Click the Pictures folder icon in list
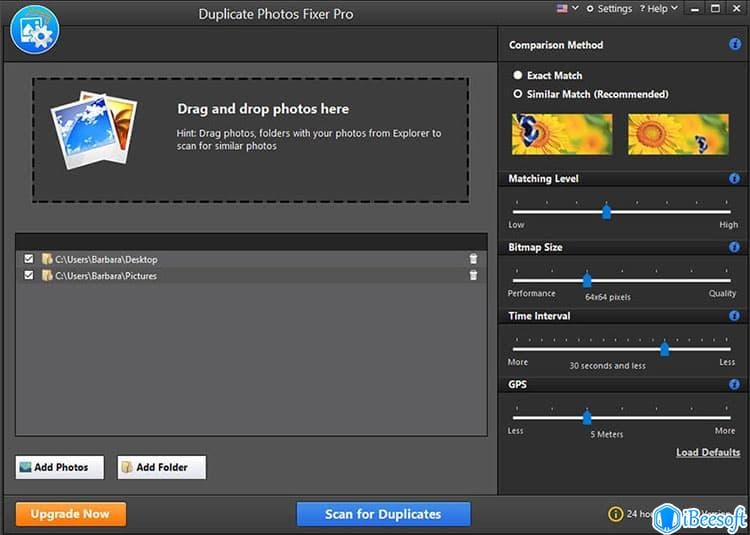 pos(47,275)
